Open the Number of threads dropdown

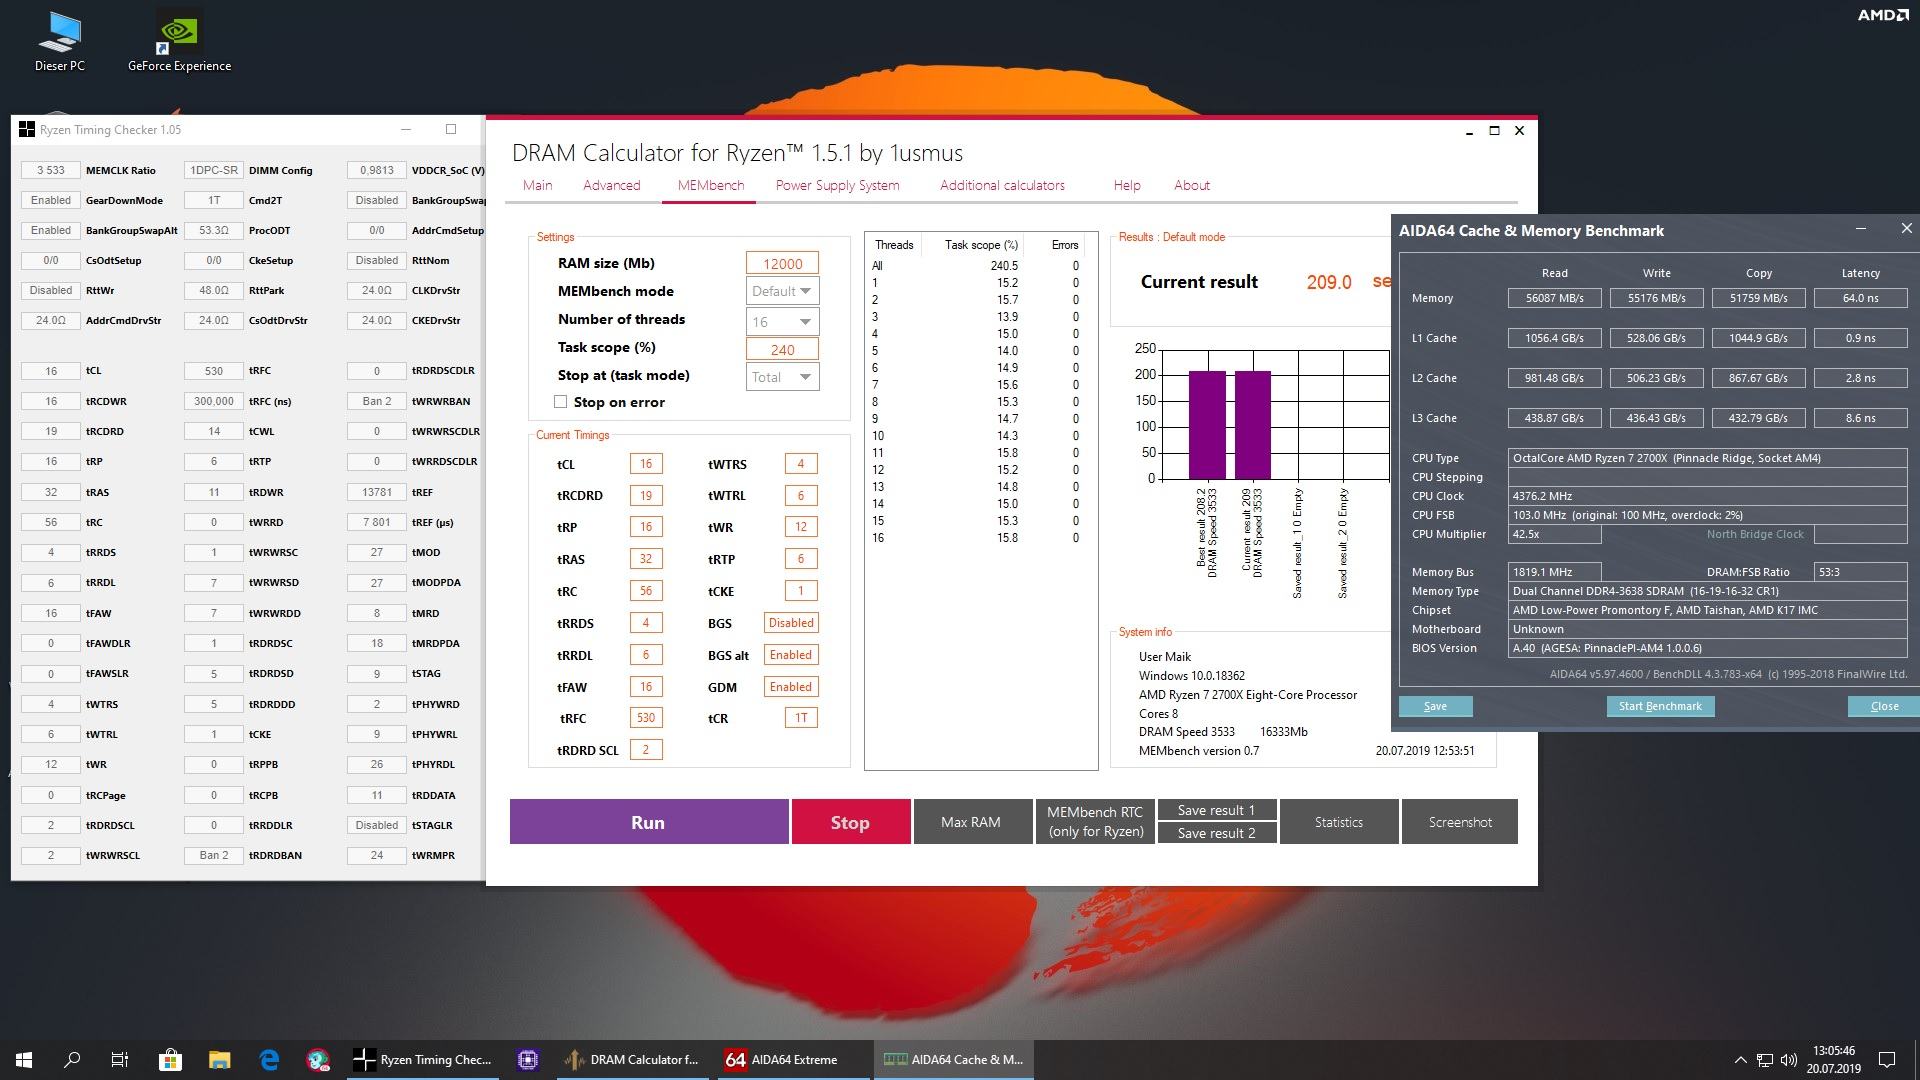[783, 322]
